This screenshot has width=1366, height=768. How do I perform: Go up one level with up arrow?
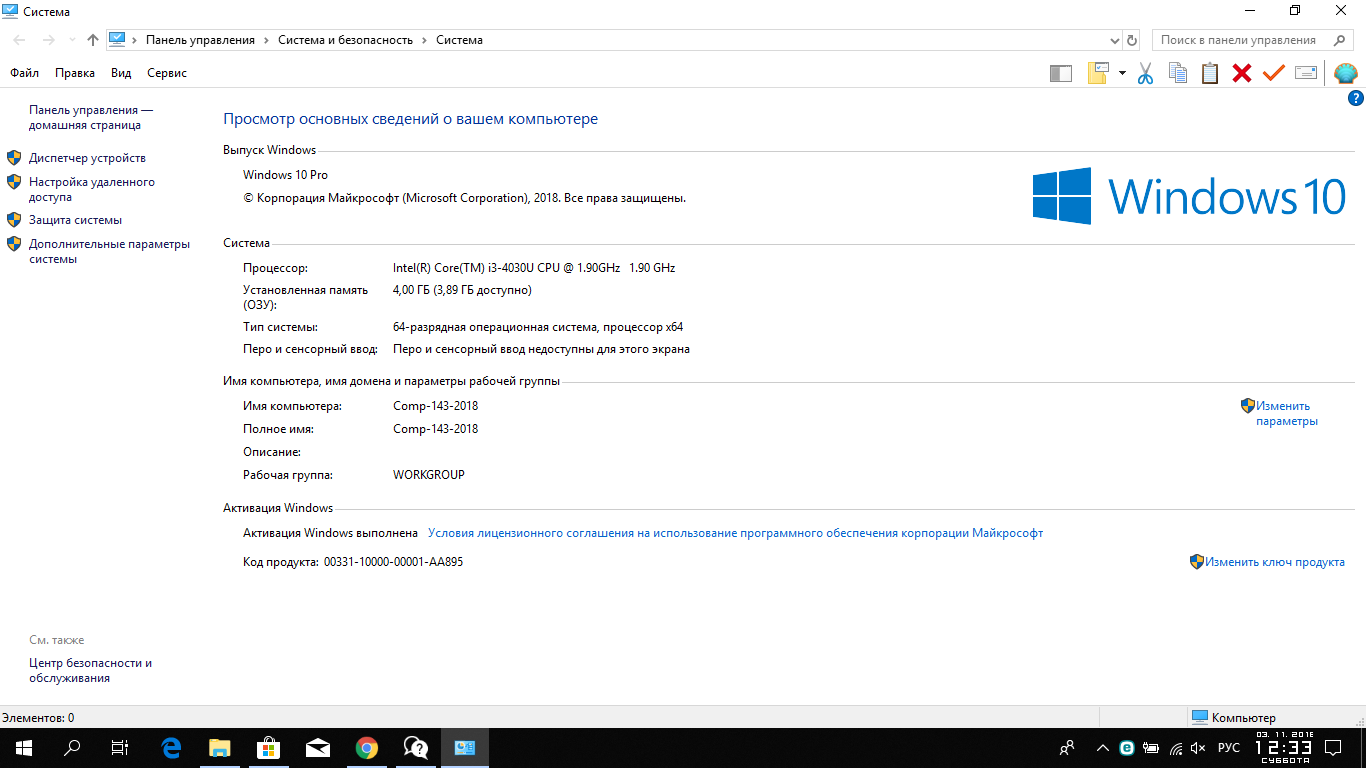pyautogui.click(x=93, y=40)
